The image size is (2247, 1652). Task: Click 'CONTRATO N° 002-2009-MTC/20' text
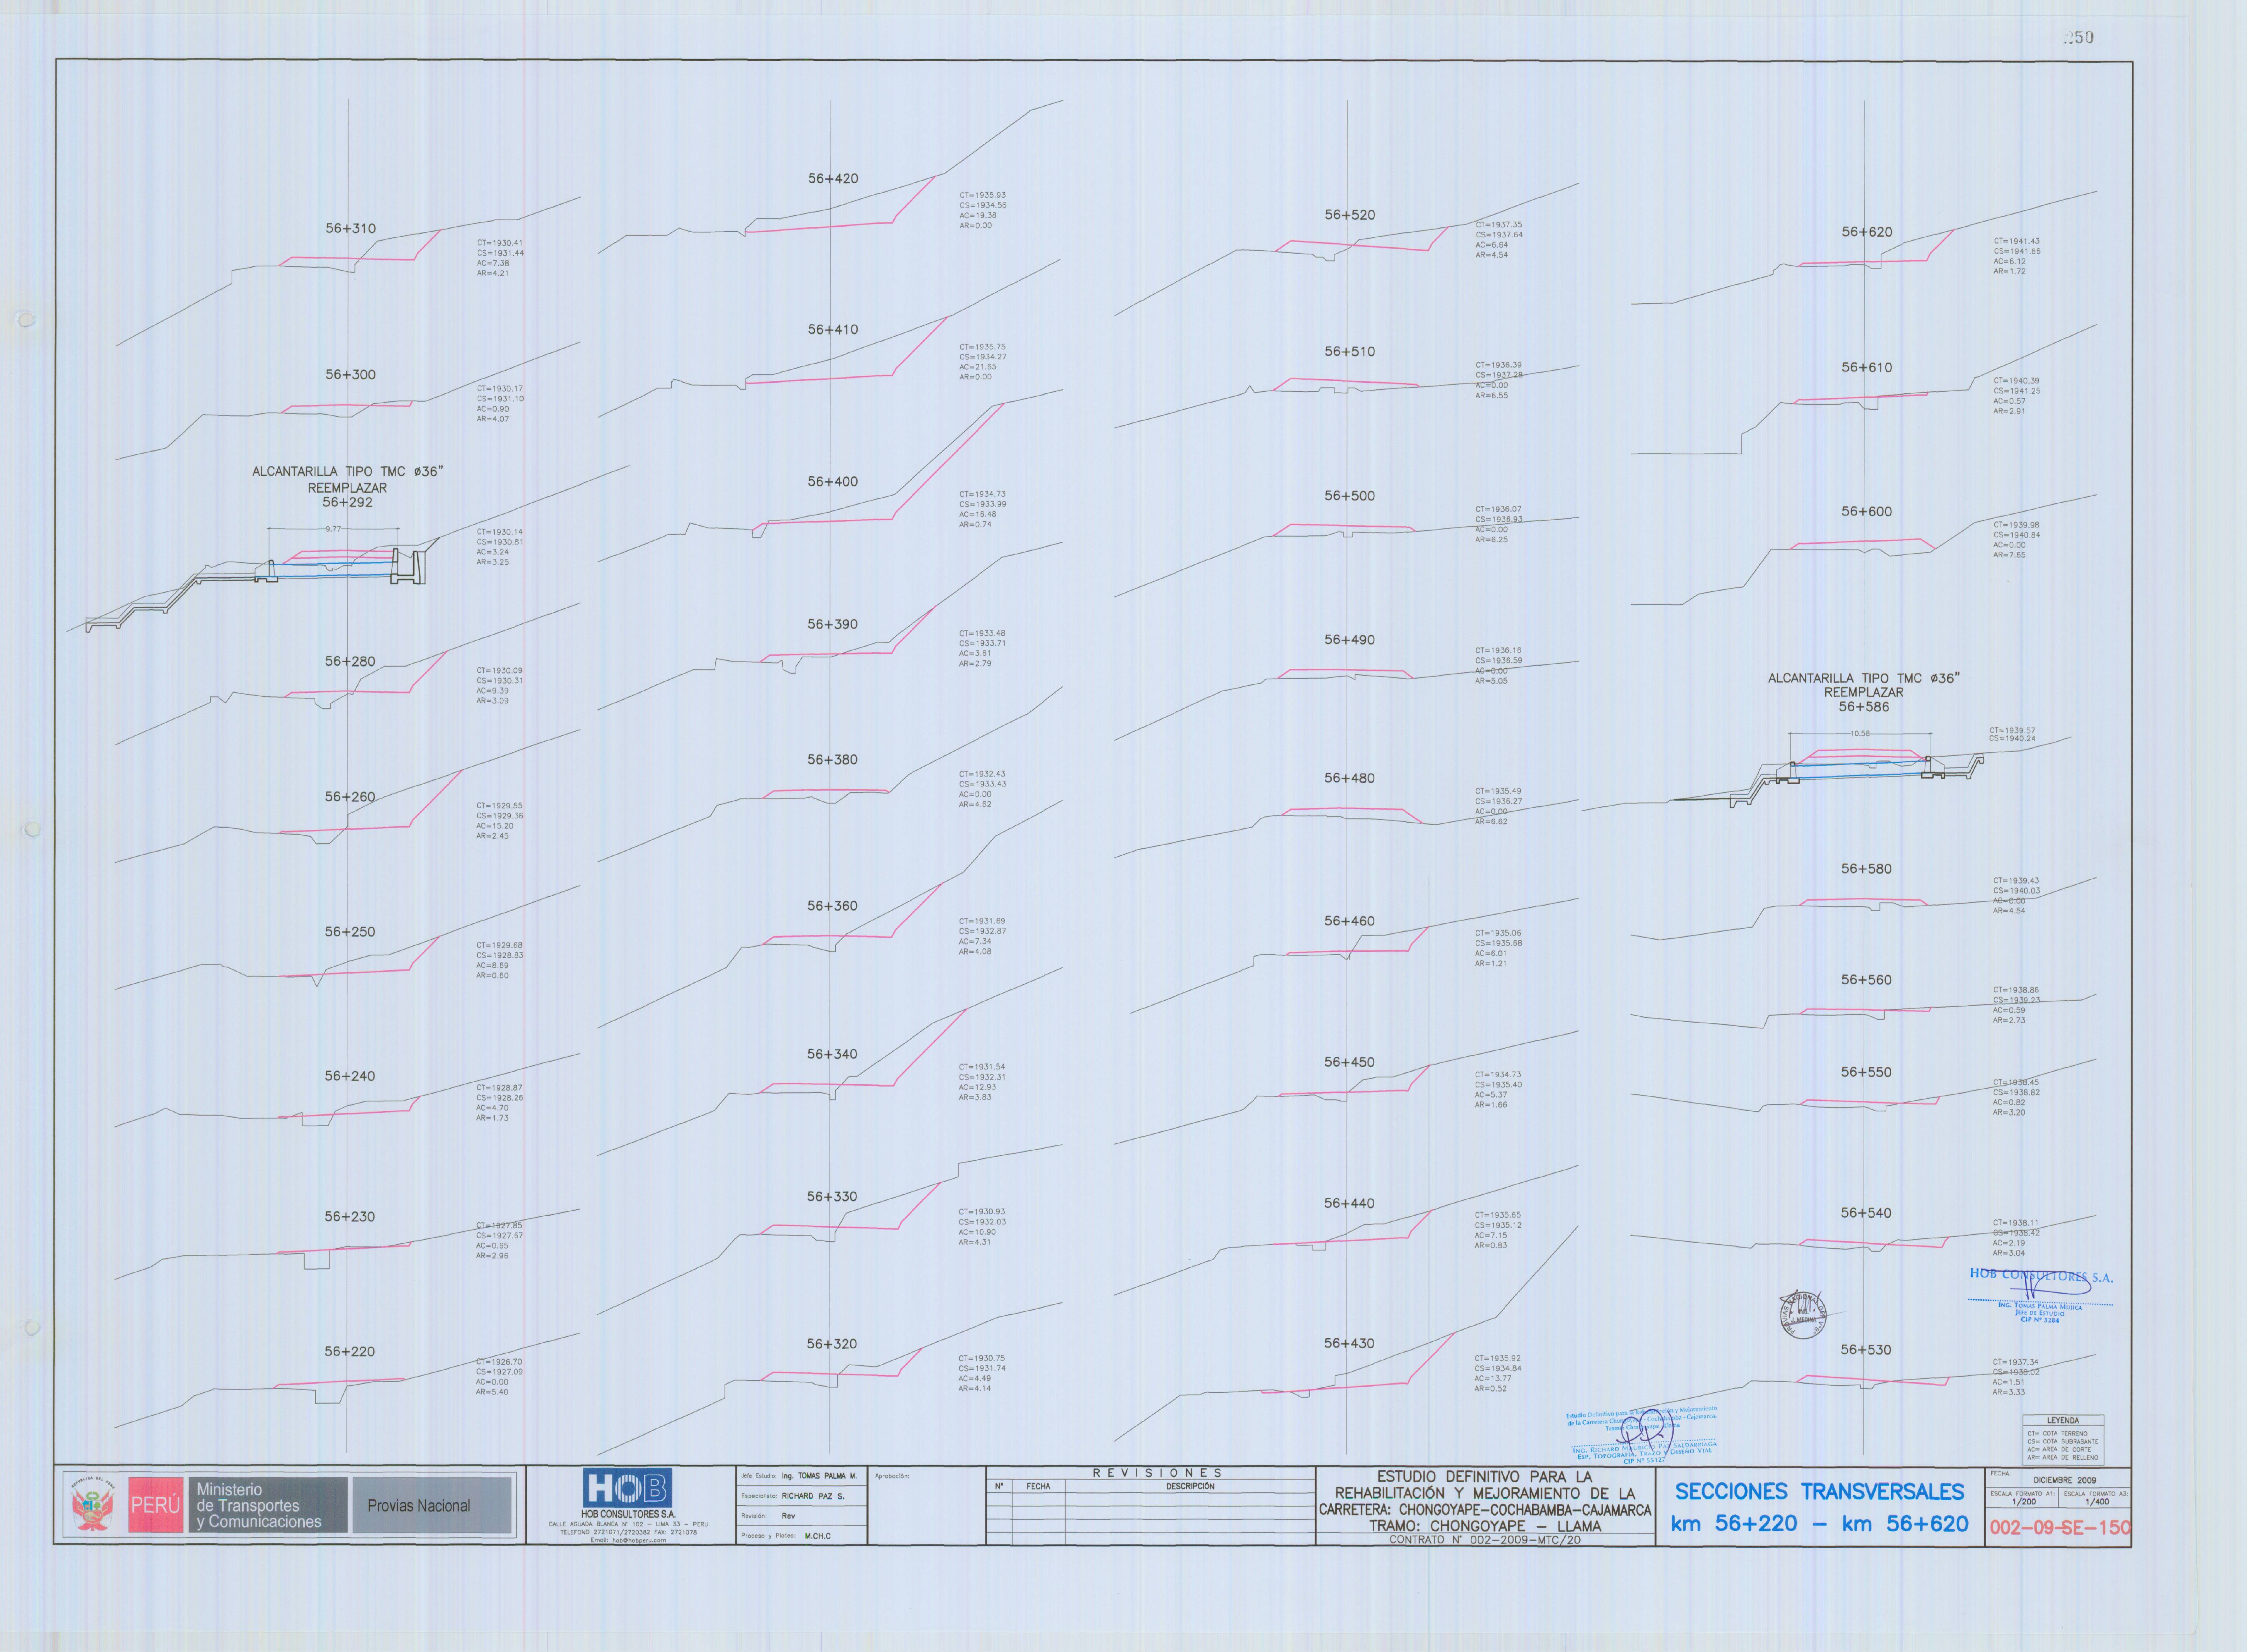tap(1485, 1540)
